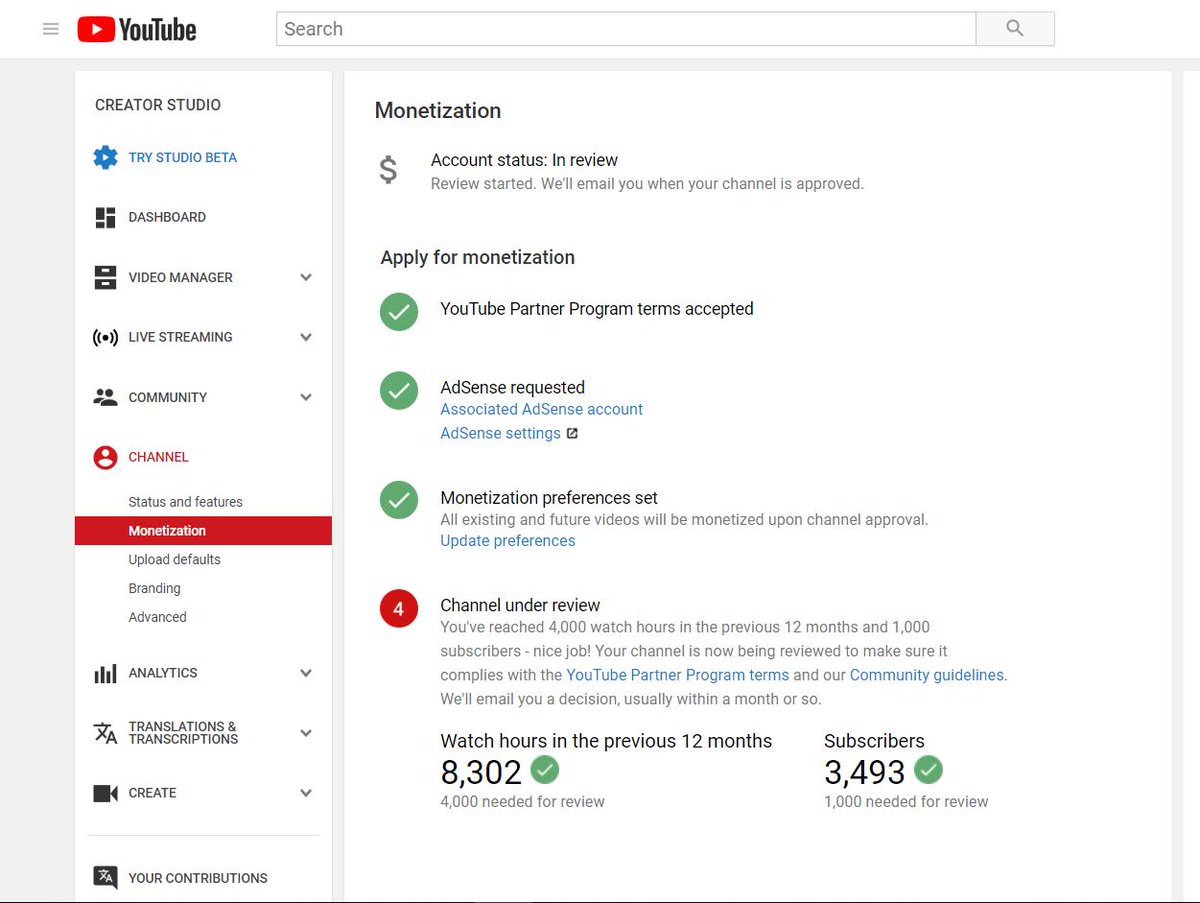This screenshot has width=1200, height=903.
Task: Open Live Streaming section
Action: tap(180, 337)
